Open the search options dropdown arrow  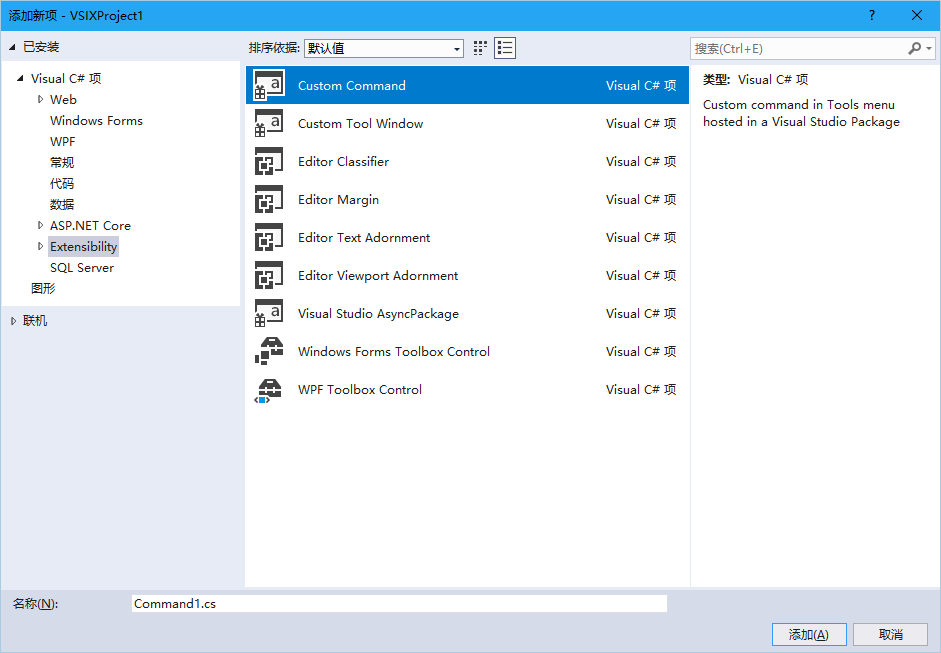point(929,48)
